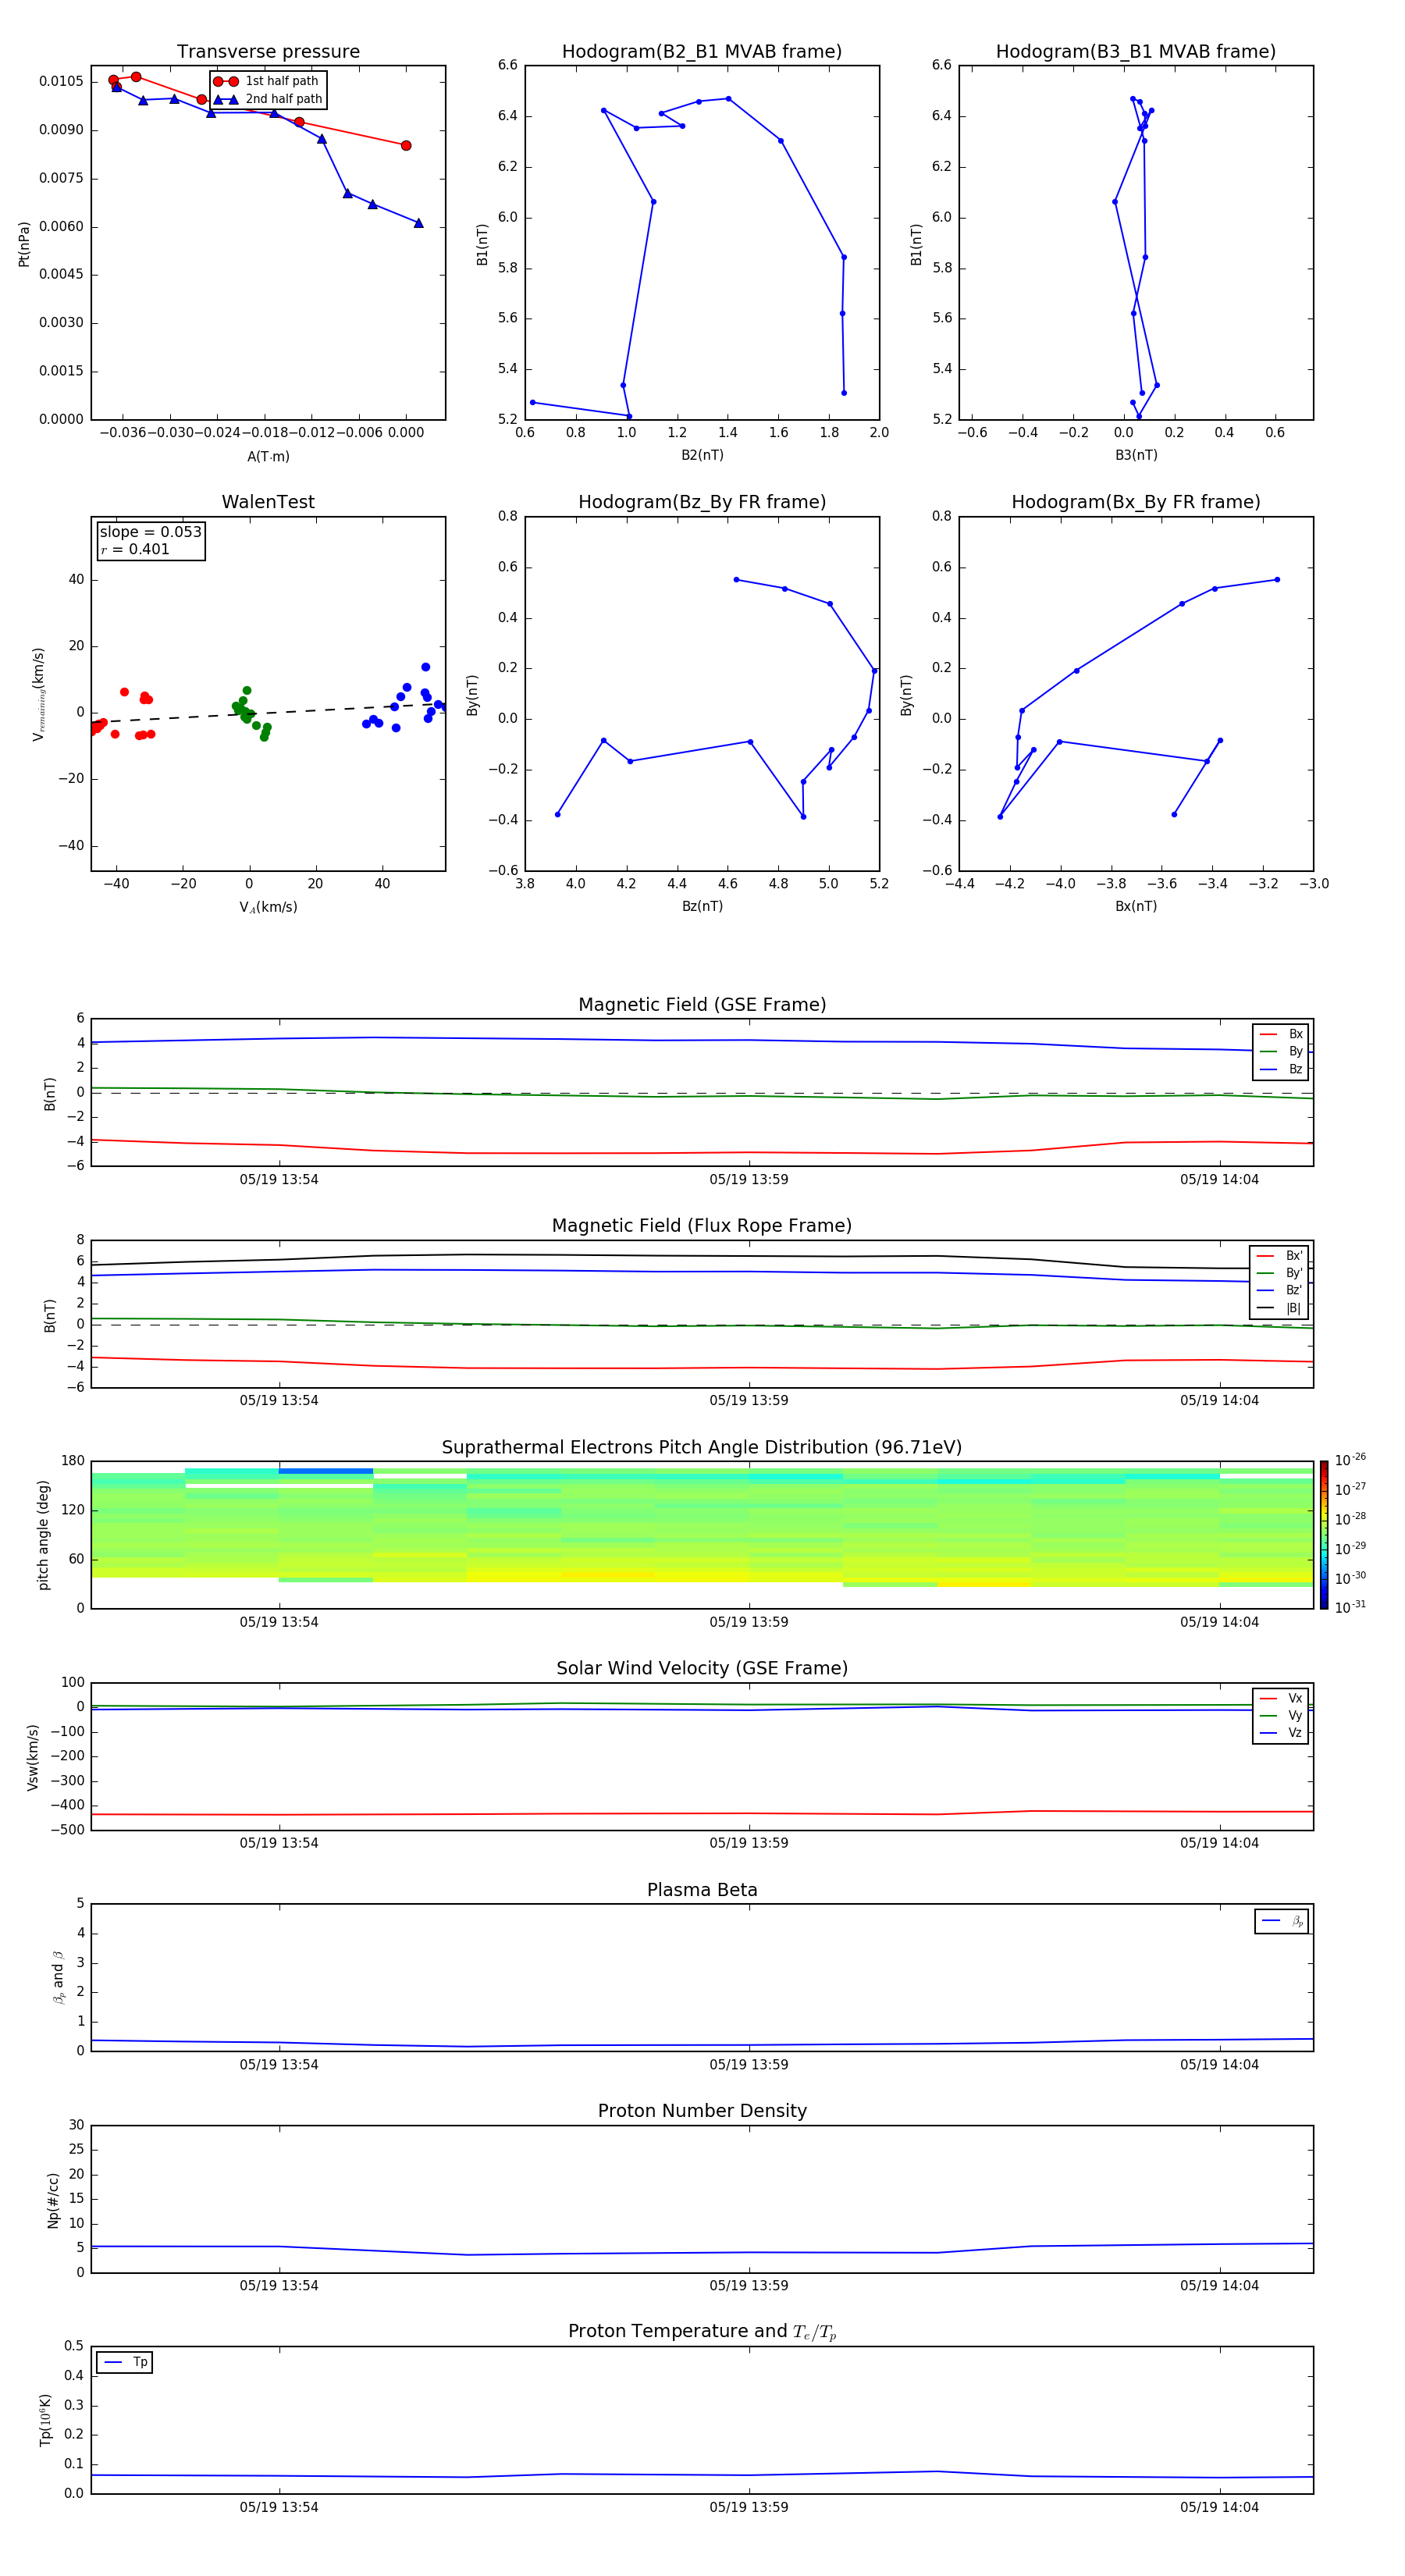Click the 'Bx(nT)' x-axis label
This screenshot has height=2576, width=1405.
click(1136, 906)
